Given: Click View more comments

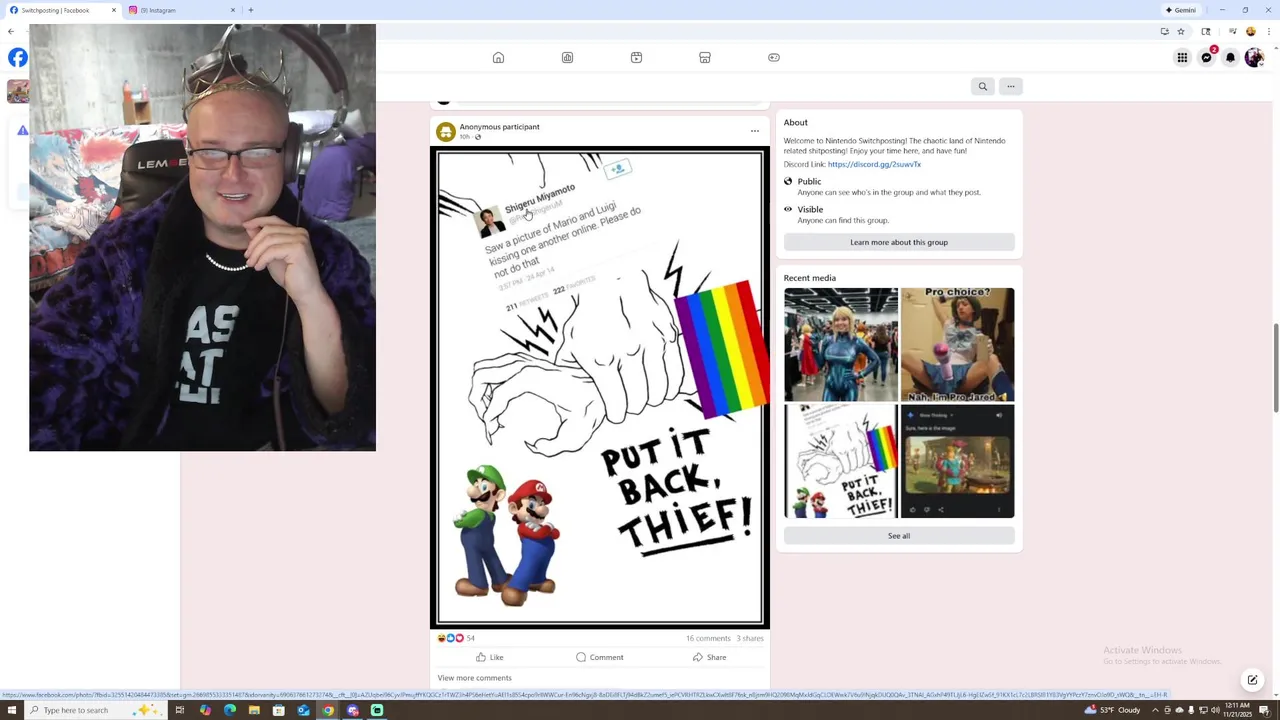Looking at the screenshot, I should click(474, 678).
